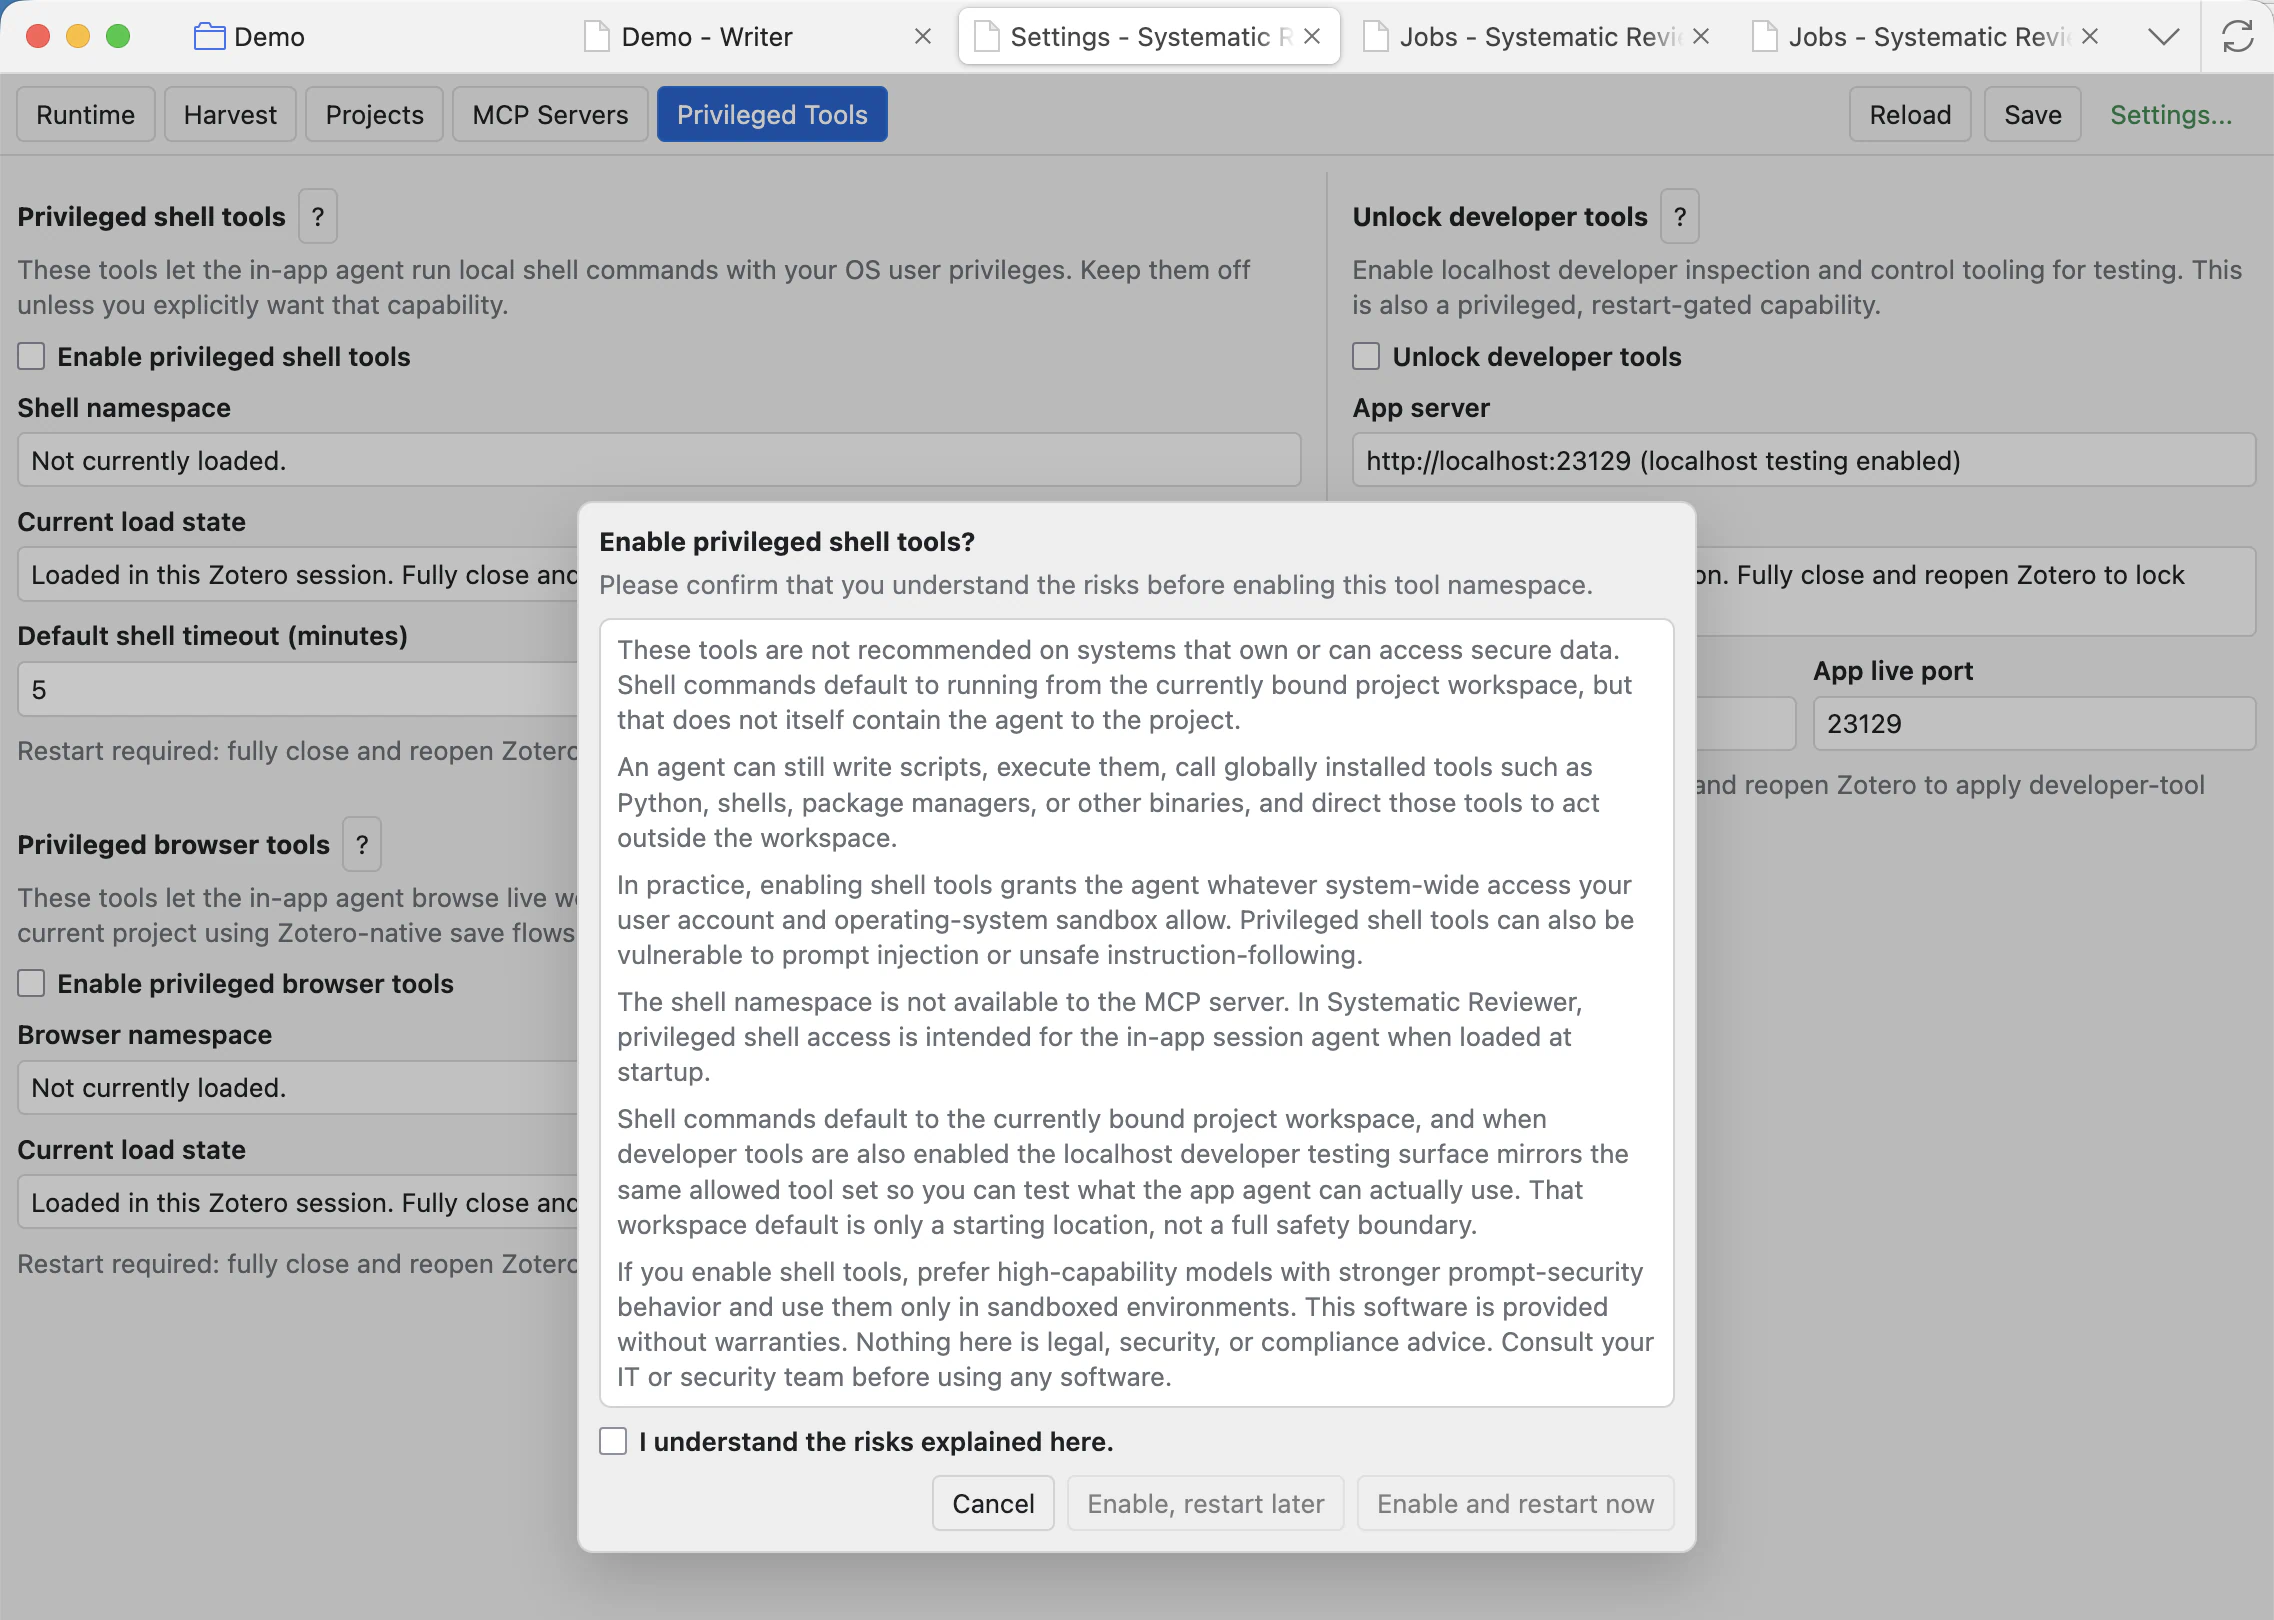Toggle Enable privileged shell tools checkbox
This screenshot has height=1620, width=2274.
point(31,356)
